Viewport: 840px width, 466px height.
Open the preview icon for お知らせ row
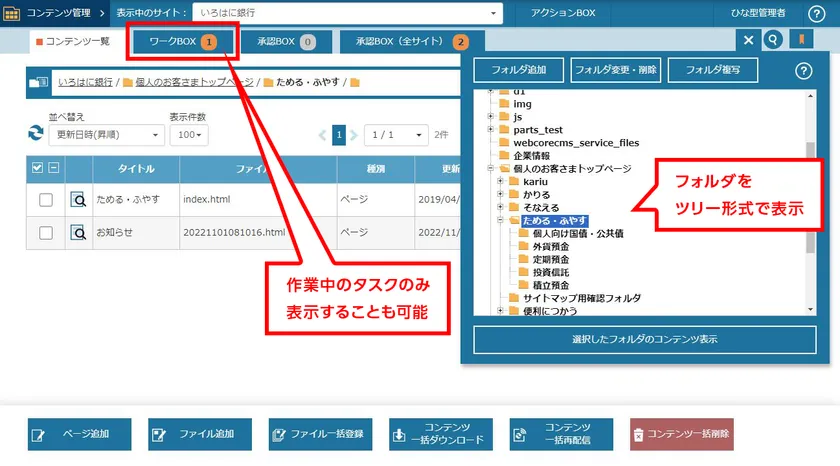78,233
